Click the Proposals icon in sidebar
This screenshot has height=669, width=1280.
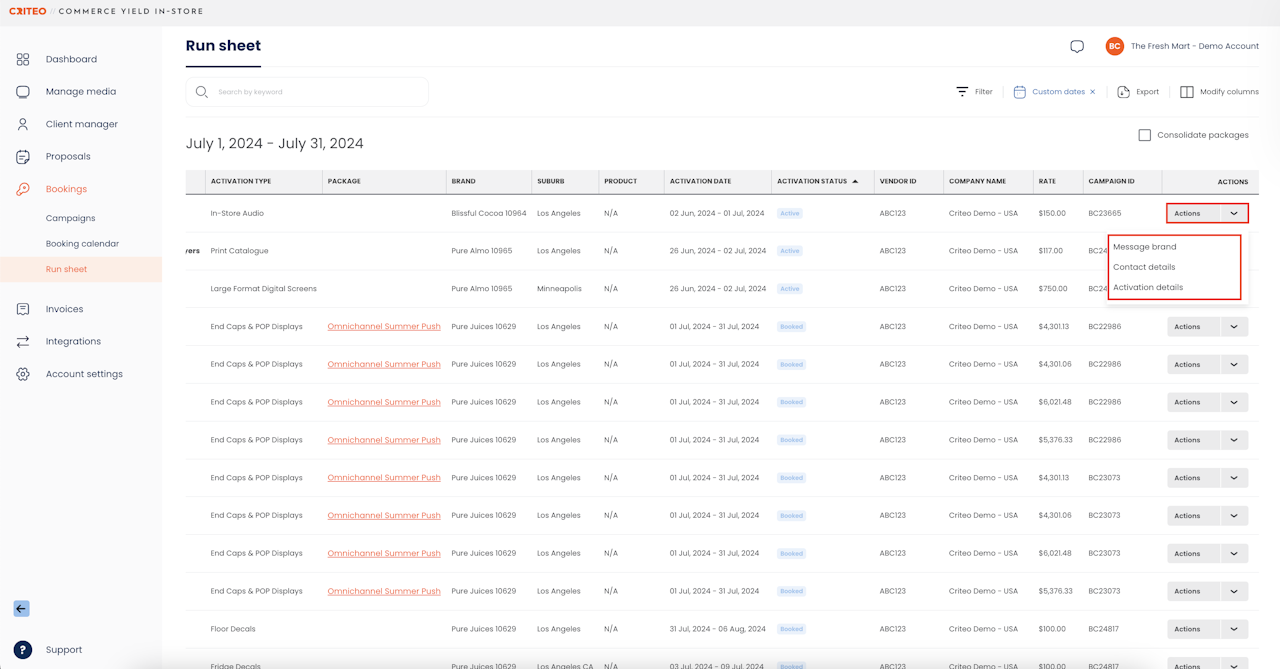pos(23,157)
